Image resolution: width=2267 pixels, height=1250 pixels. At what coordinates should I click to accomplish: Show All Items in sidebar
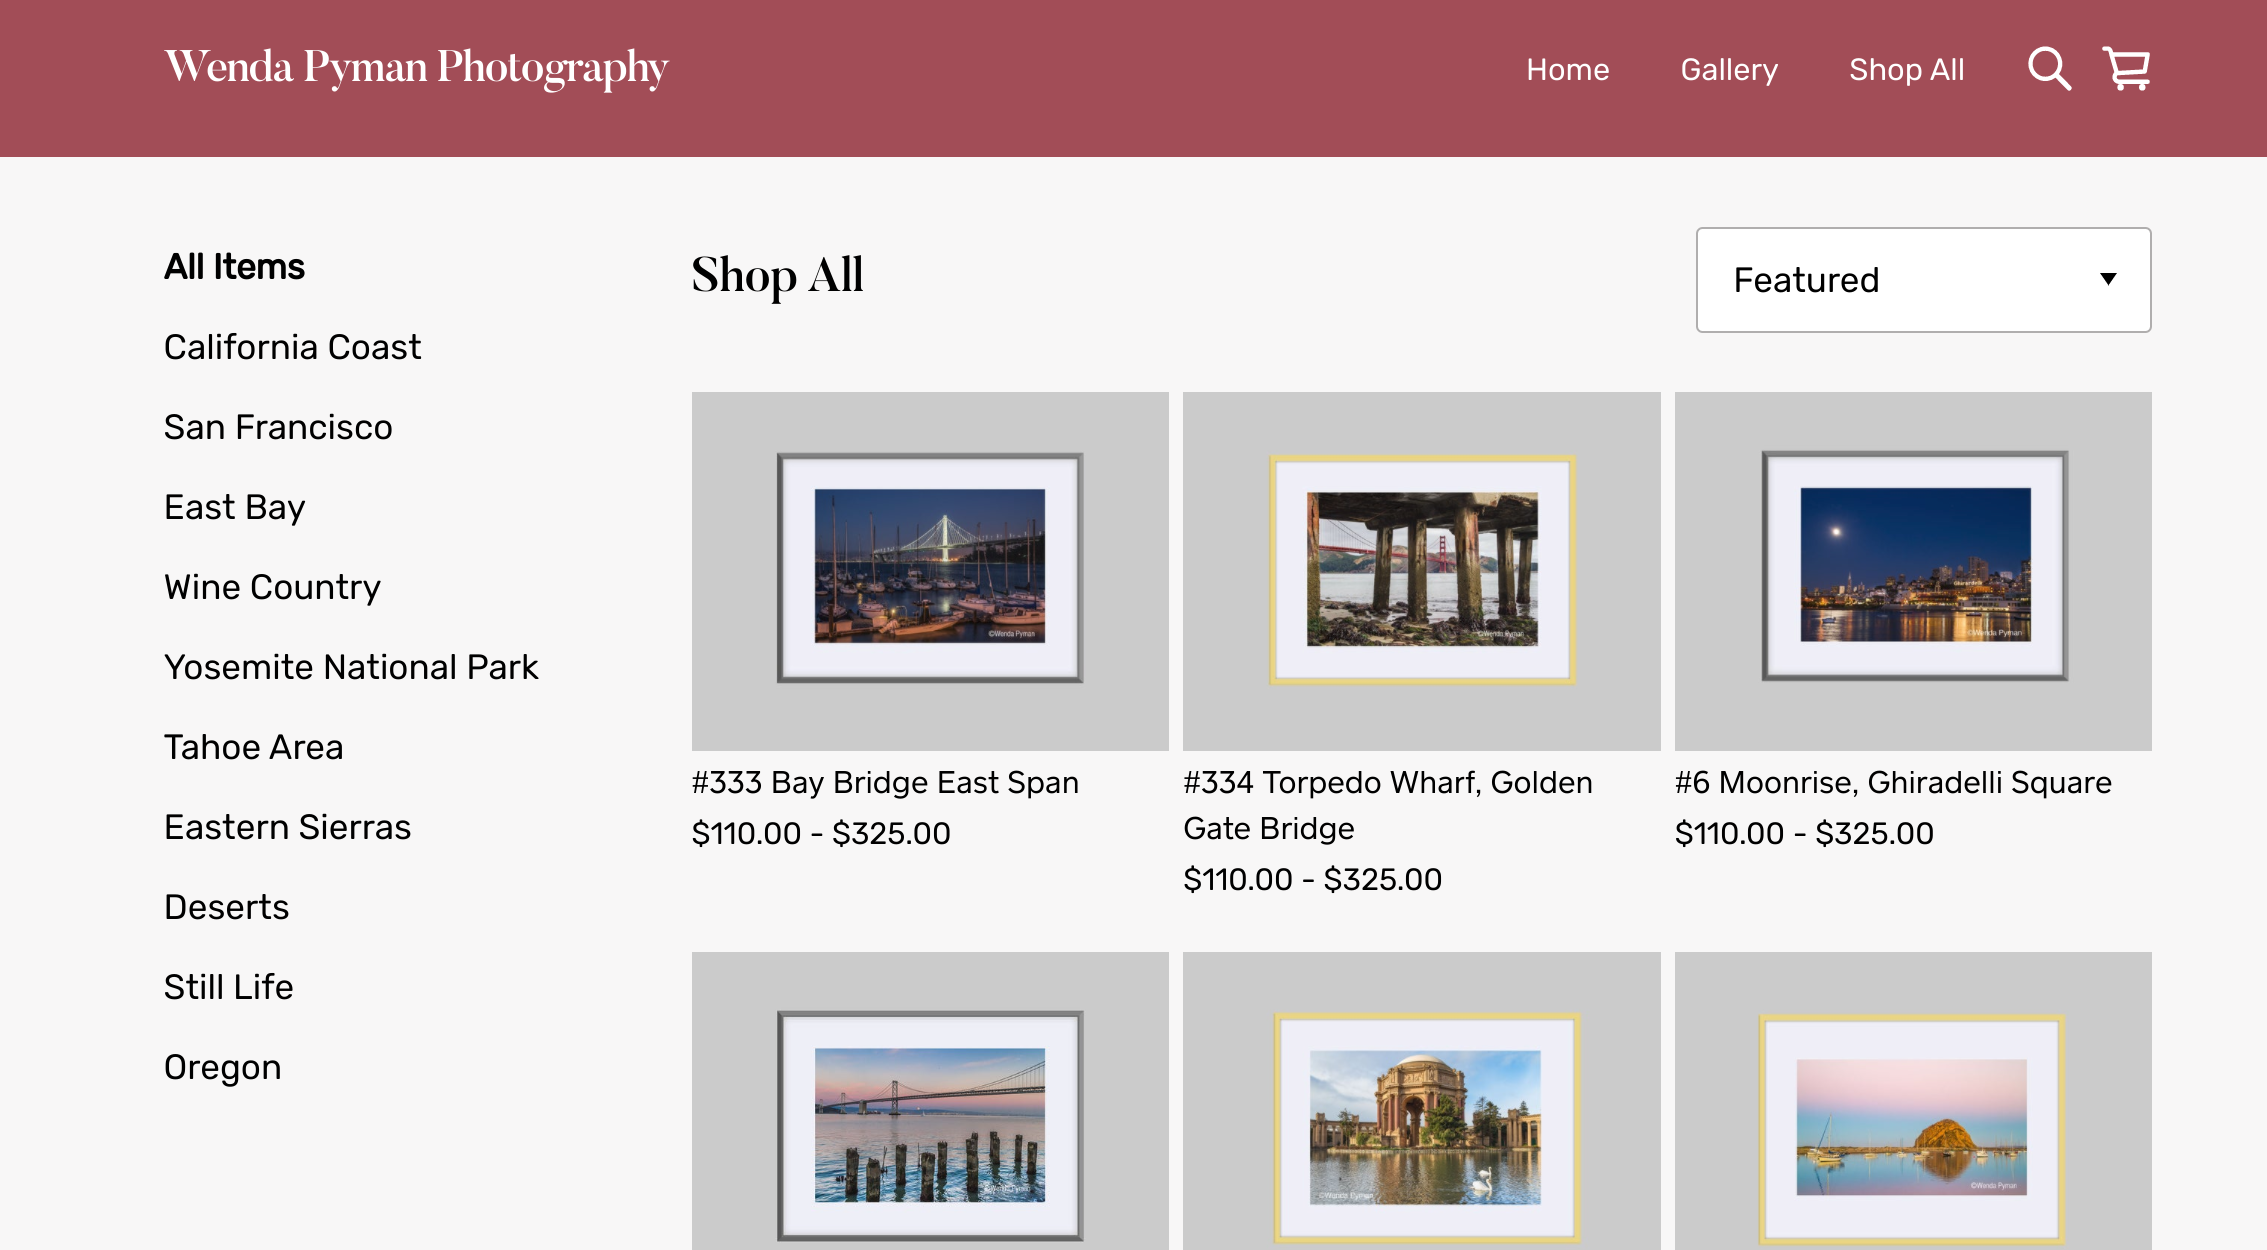234,267
